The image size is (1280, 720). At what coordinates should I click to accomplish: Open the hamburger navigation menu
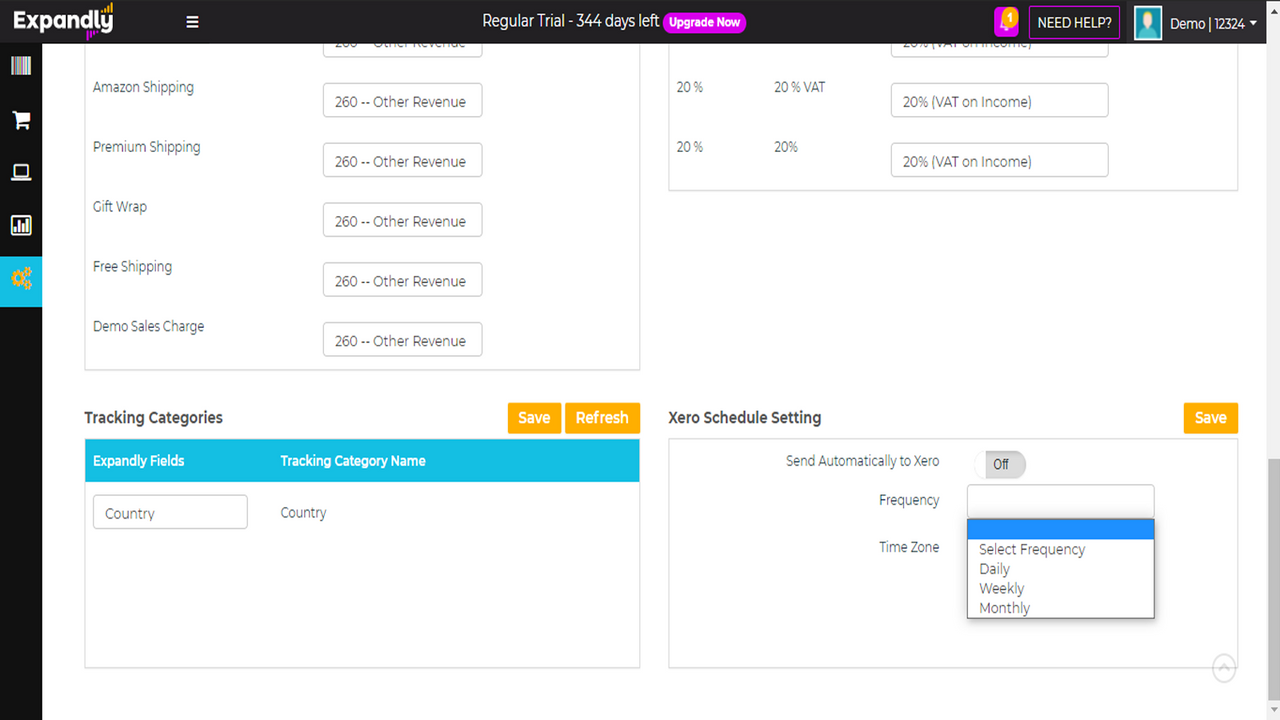coord(191,21)
